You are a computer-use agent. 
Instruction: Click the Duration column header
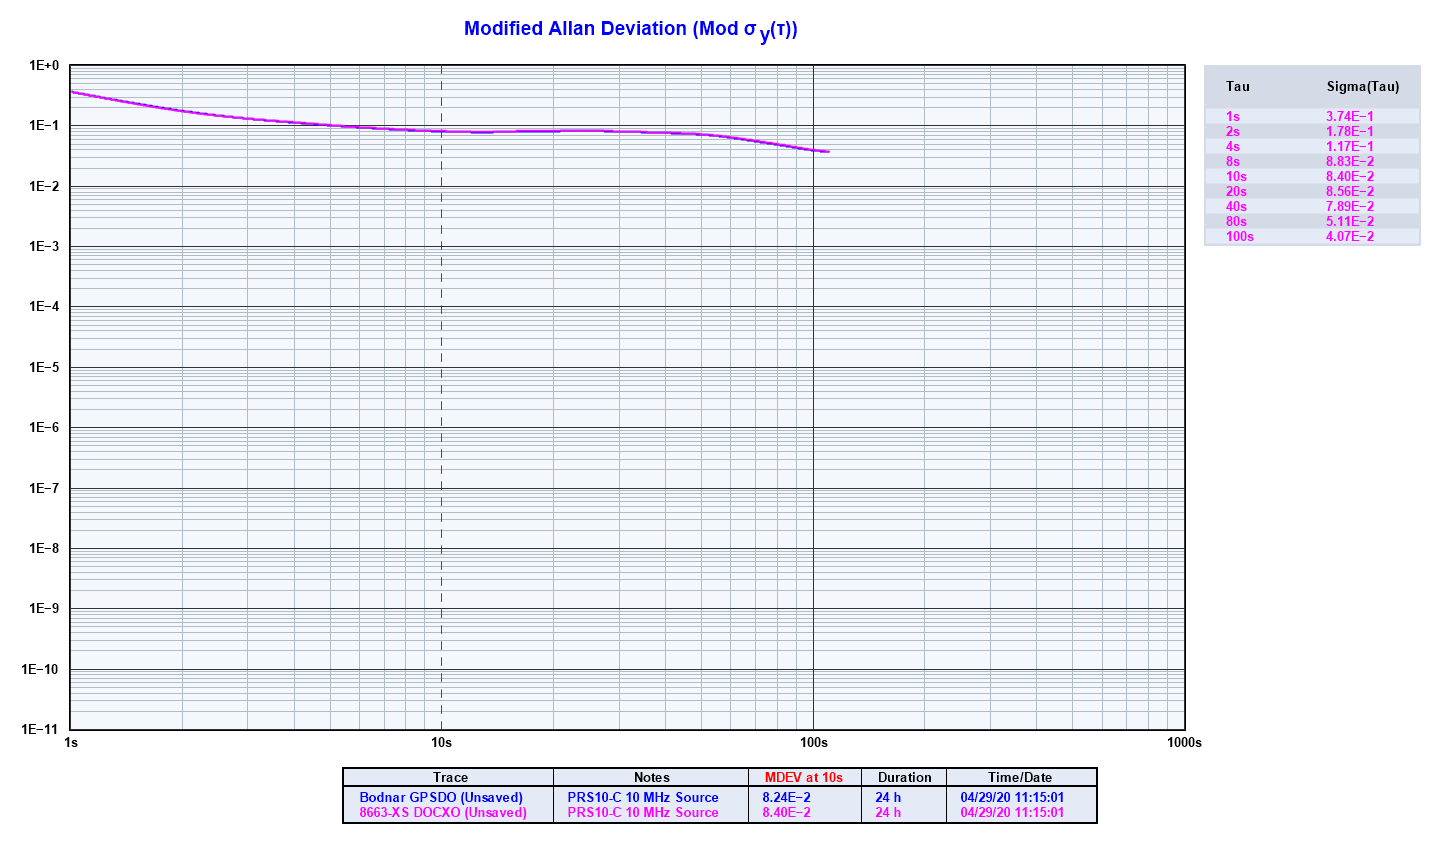905,777
